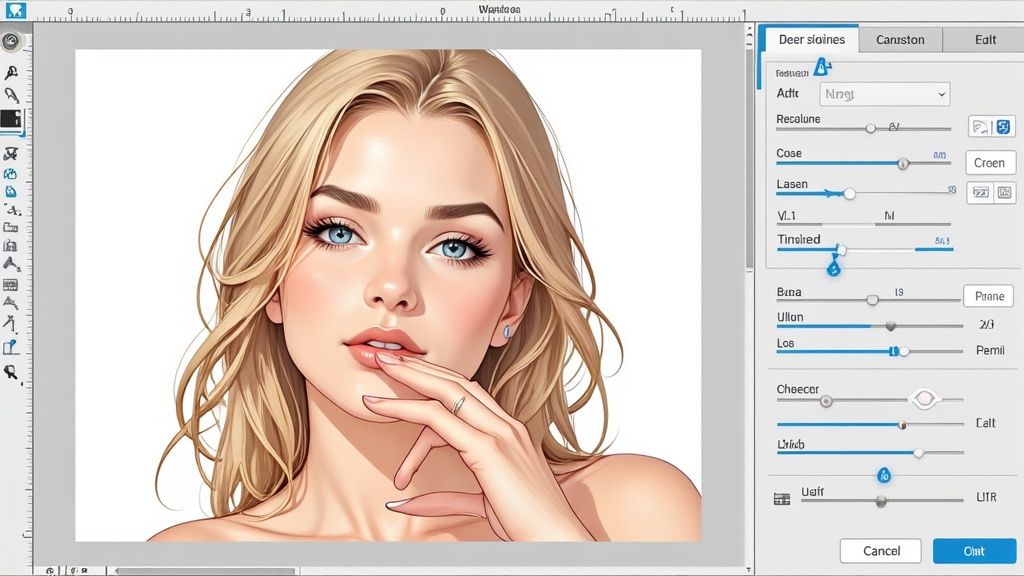Click the blue Oint confirm button

tap(974, 551)
